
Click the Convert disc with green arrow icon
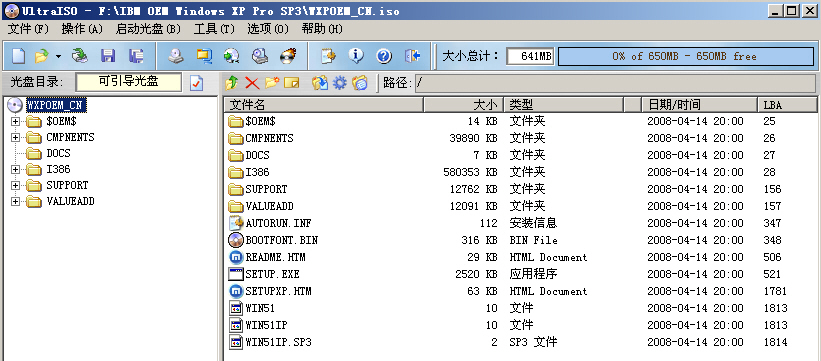231,56
